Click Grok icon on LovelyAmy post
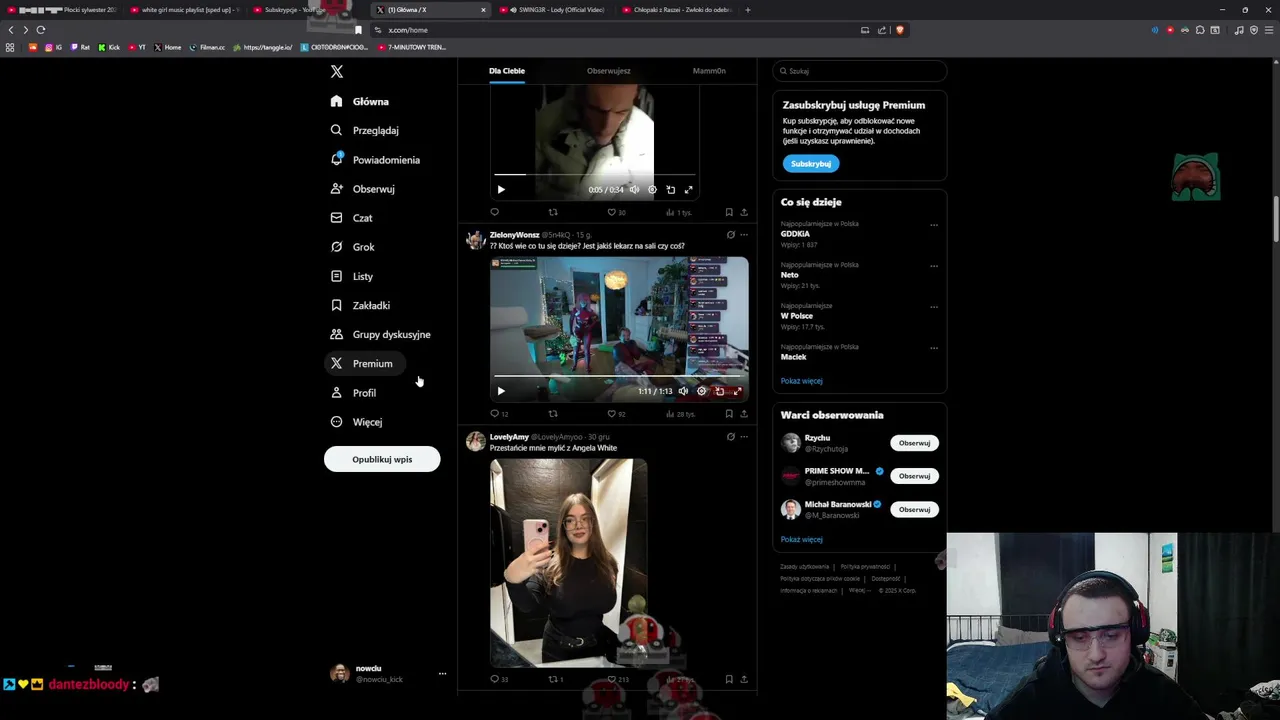This screenshot has width=1280, height=720. click(730, 437)
